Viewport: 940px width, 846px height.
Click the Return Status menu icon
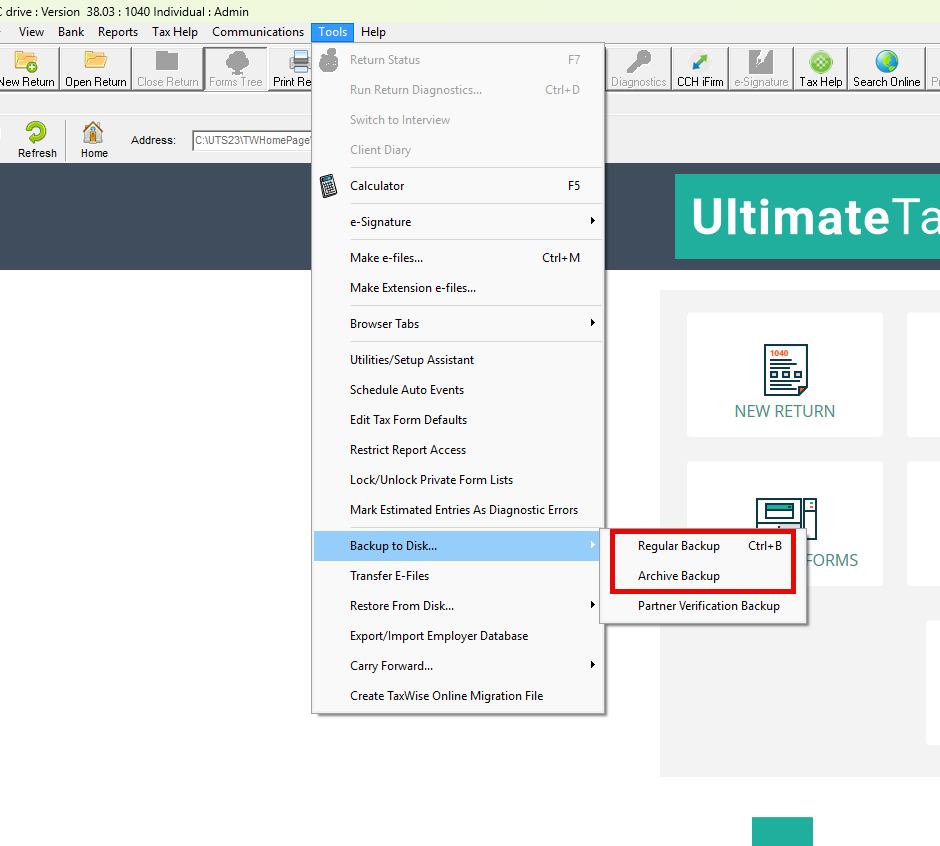click(329, 60)
